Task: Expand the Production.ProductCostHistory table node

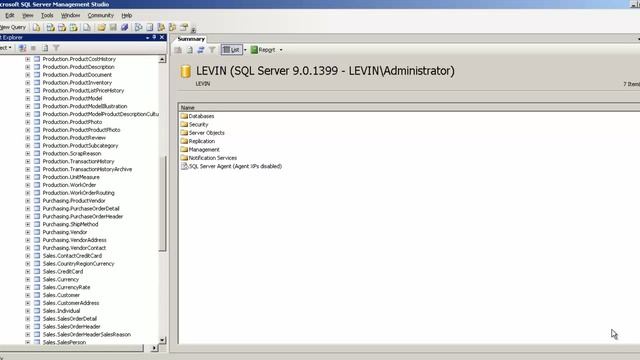Action: coord(27,59)
